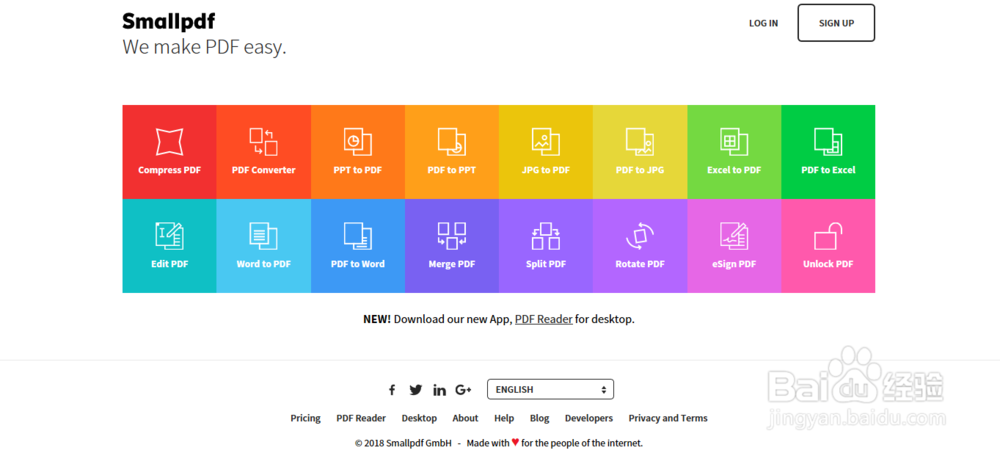Open the Help footer link
The width and height of the screenshot is (1000, 453).
(504, 419)
